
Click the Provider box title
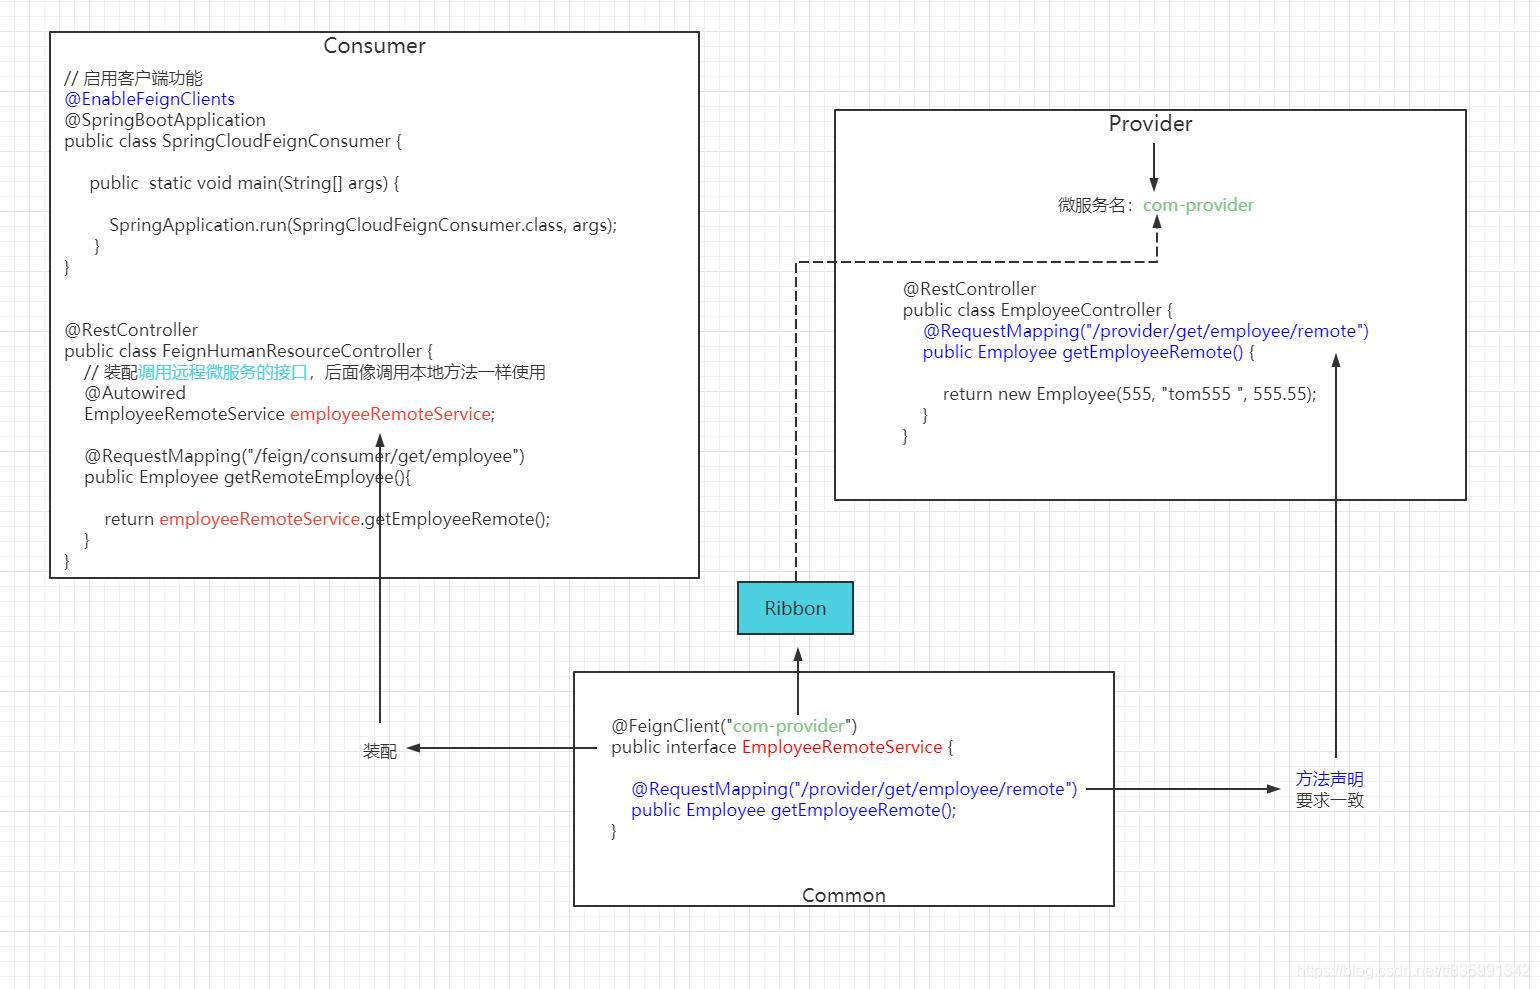pos(1150,124)
